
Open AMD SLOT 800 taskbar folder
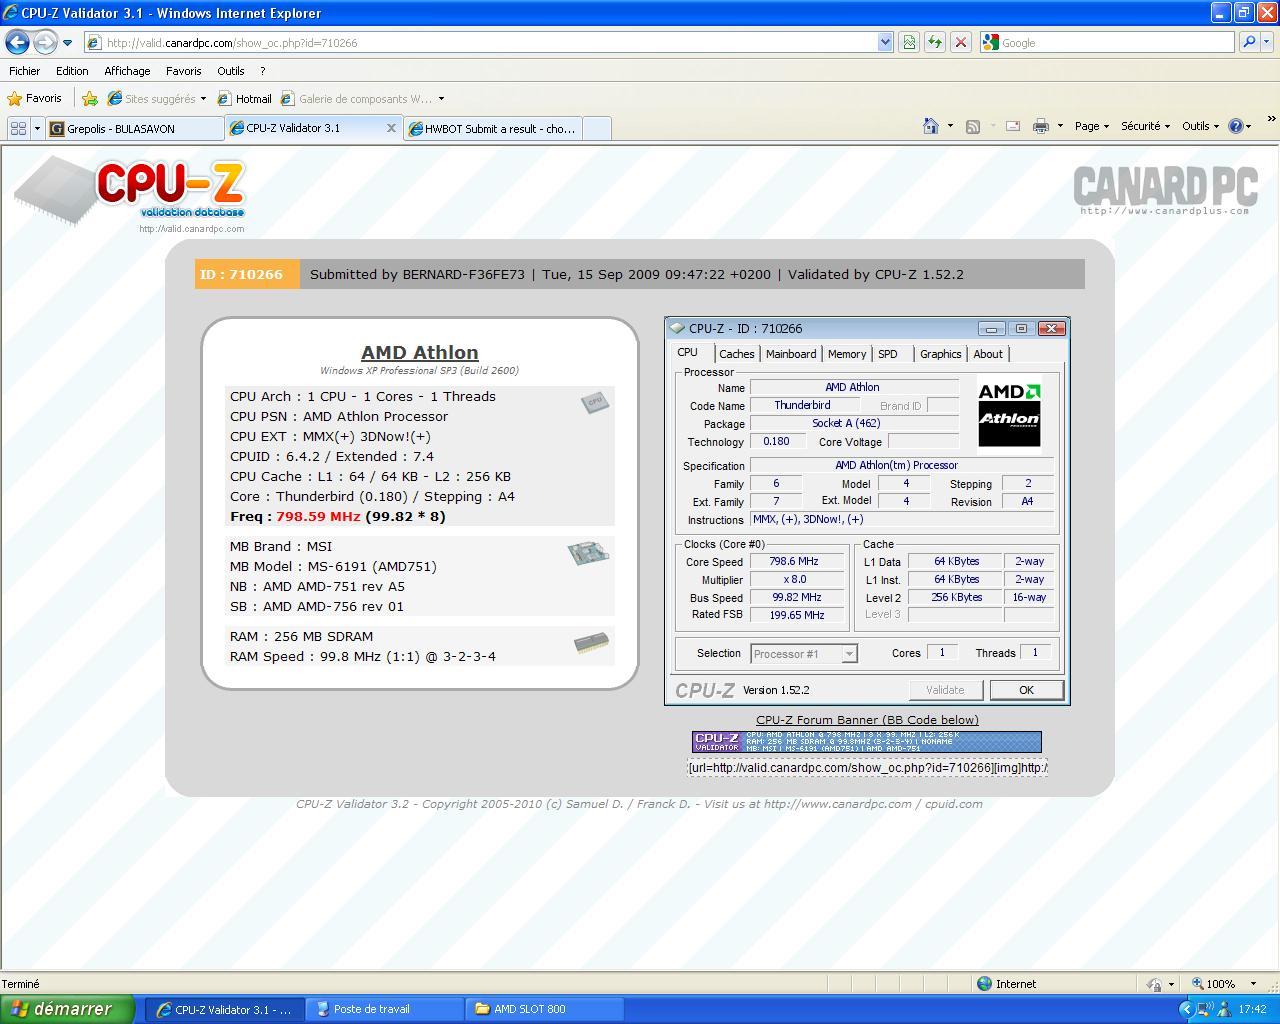[x=545, y=1009]
